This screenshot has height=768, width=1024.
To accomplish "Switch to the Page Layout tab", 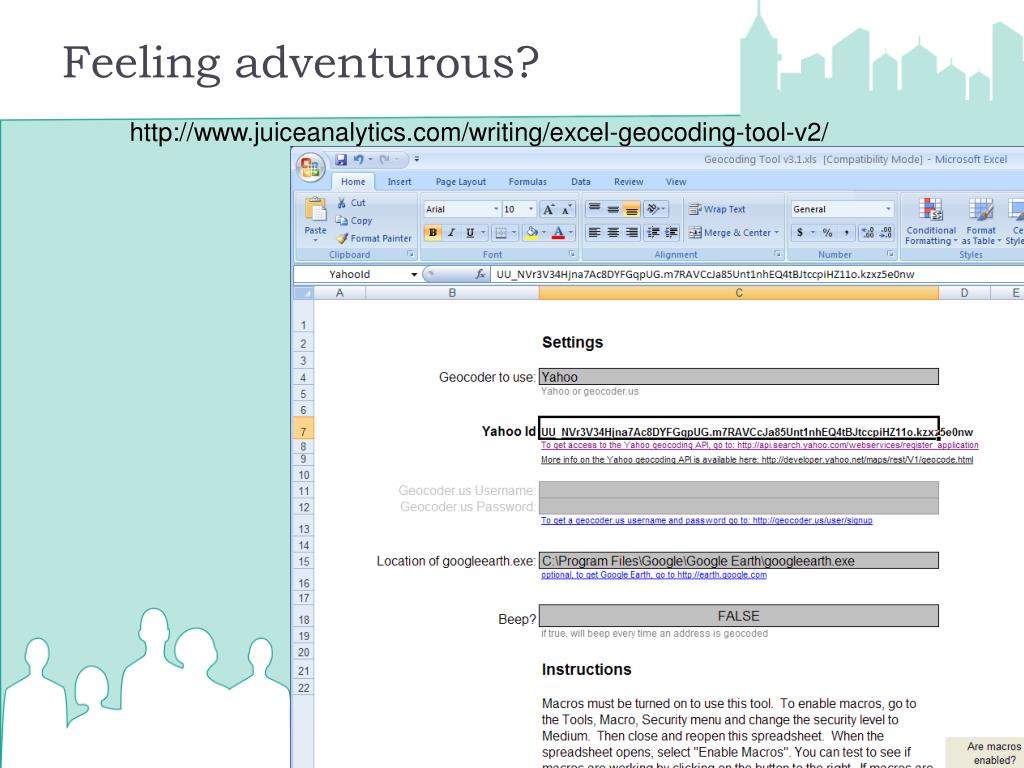I will click(x=460, y=182).
